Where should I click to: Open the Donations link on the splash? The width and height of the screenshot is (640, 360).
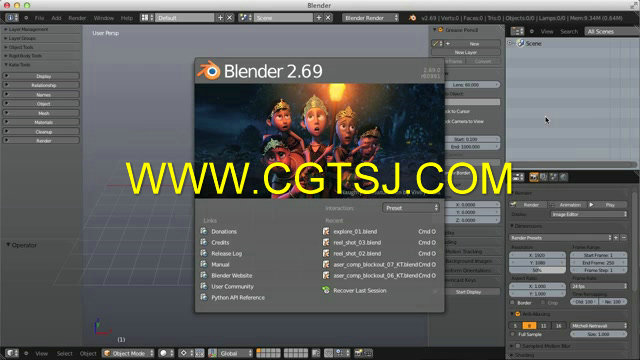[x=224, y=231]
